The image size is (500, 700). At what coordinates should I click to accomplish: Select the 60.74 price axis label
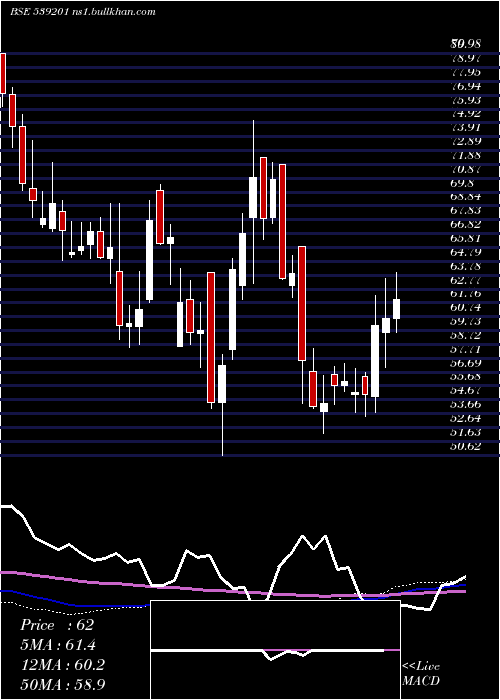(466, 308)
